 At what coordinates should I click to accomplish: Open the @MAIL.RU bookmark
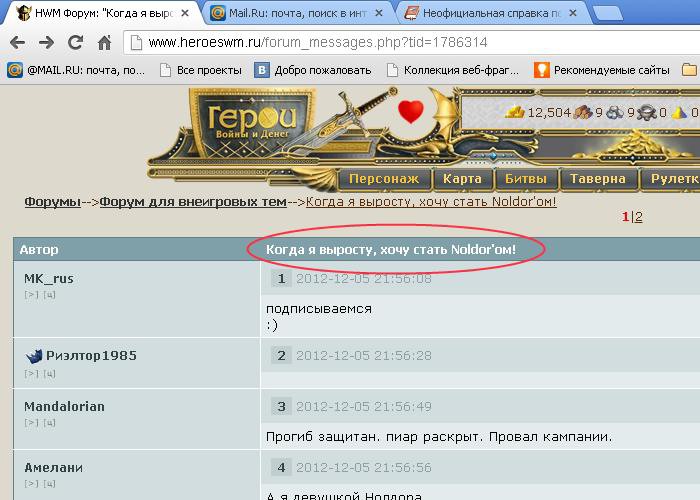76,70
